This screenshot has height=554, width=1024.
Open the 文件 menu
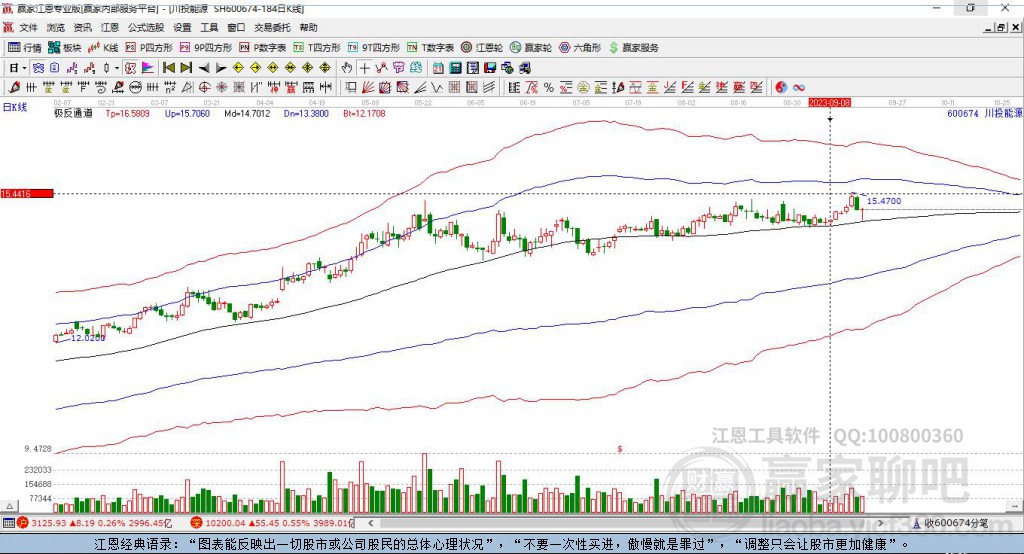click(x=29, y=27)
